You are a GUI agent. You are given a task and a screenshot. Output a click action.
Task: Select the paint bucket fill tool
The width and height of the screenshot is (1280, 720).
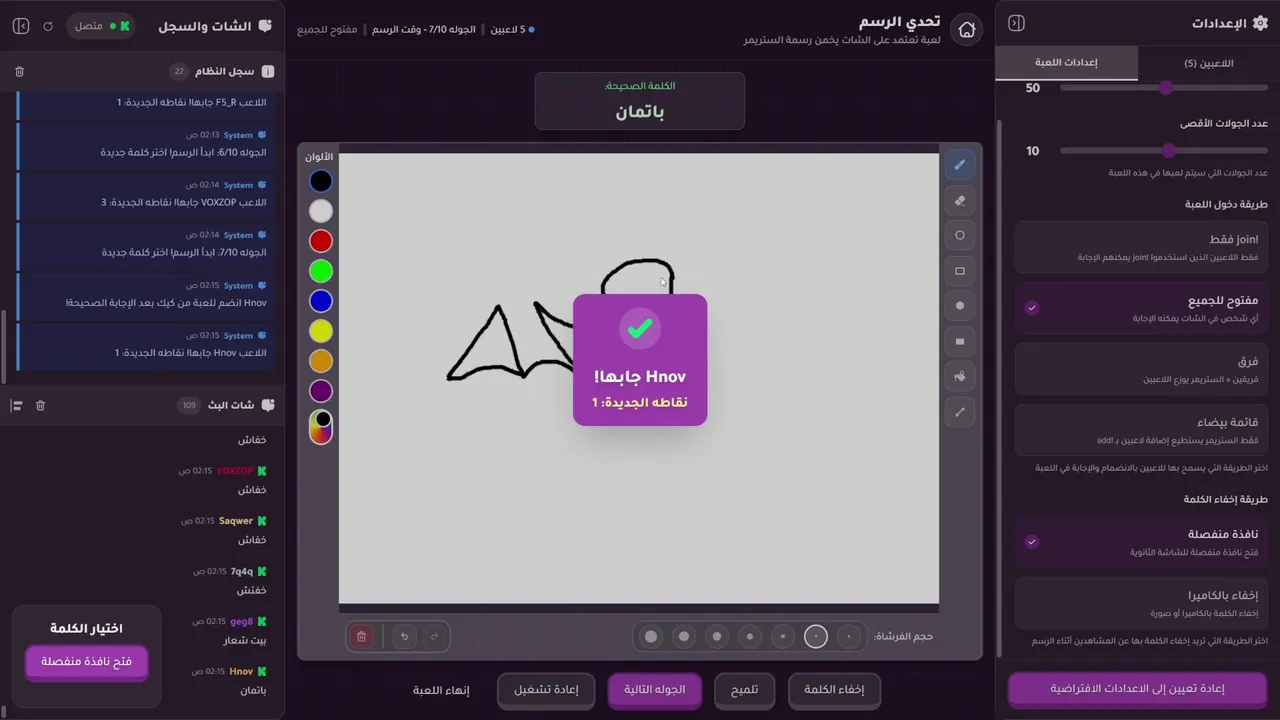pos(960,377)
